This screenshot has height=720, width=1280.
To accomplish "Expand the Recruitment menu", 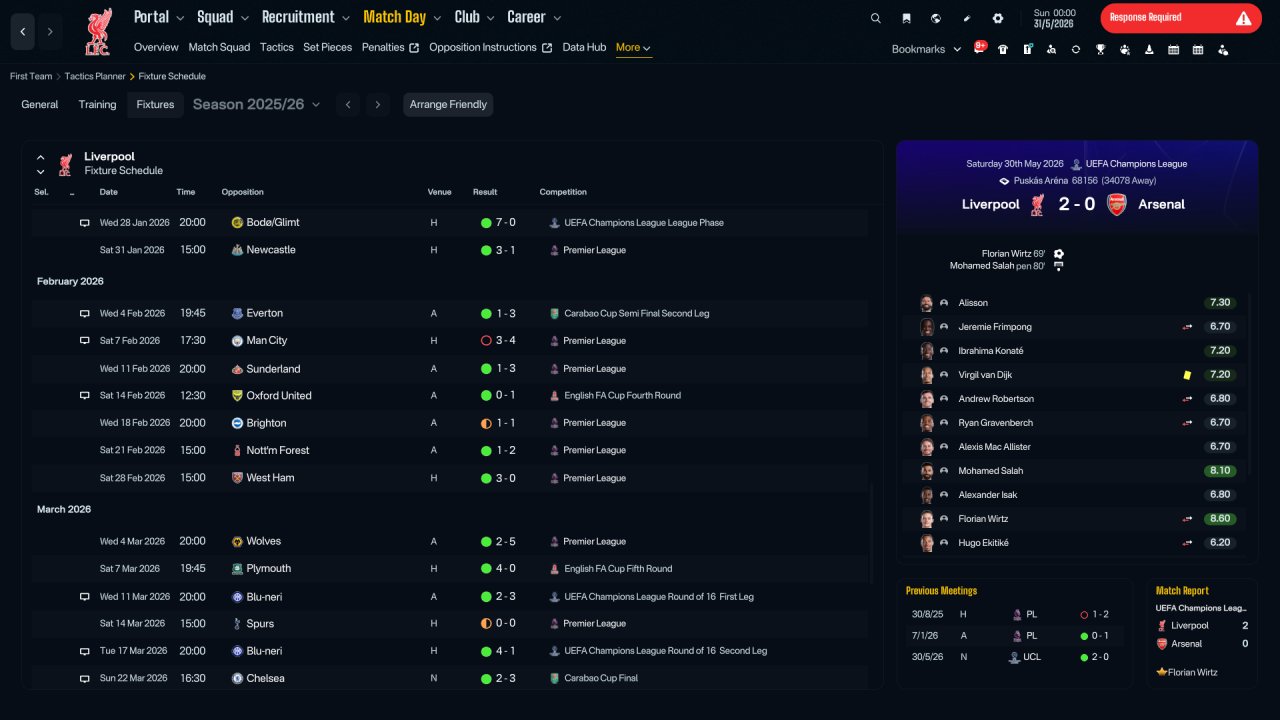I will [306, 17].
